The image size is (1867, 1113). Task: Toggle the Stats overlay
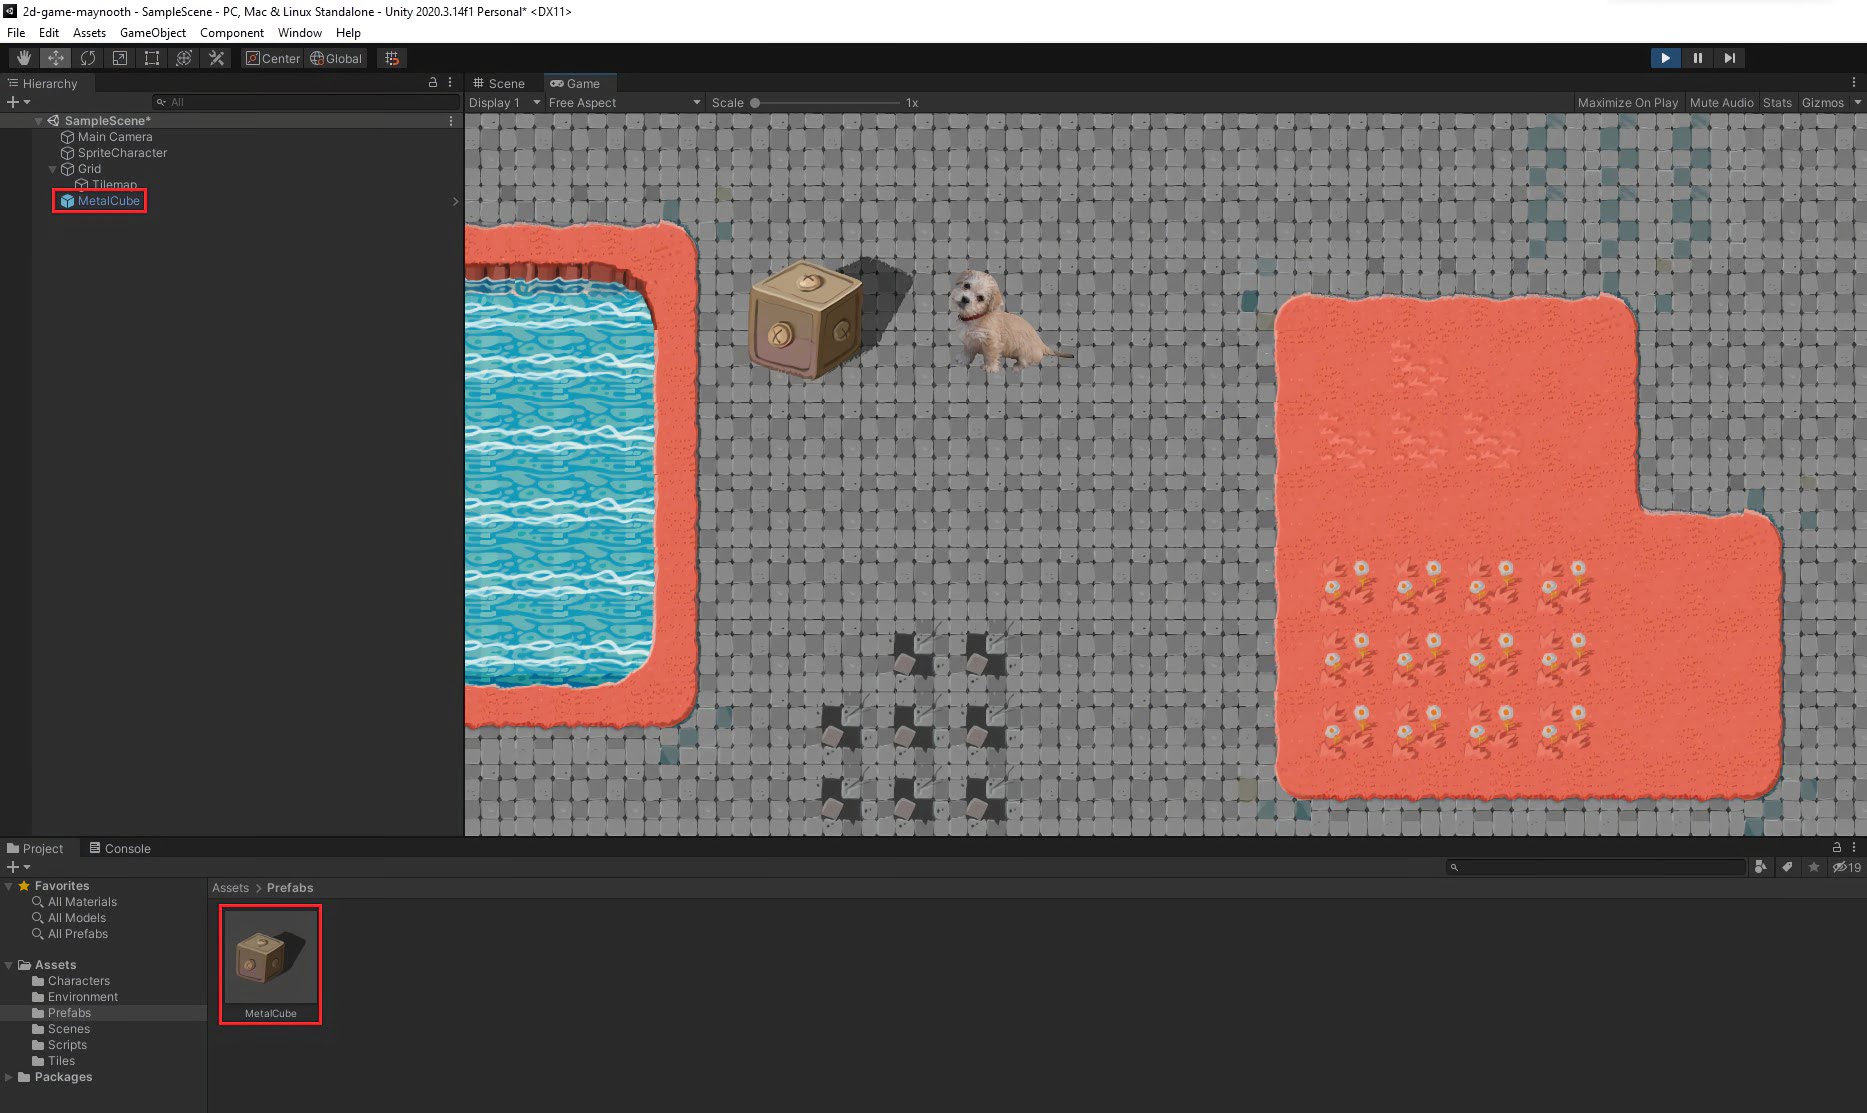(x=1777, y=102)
